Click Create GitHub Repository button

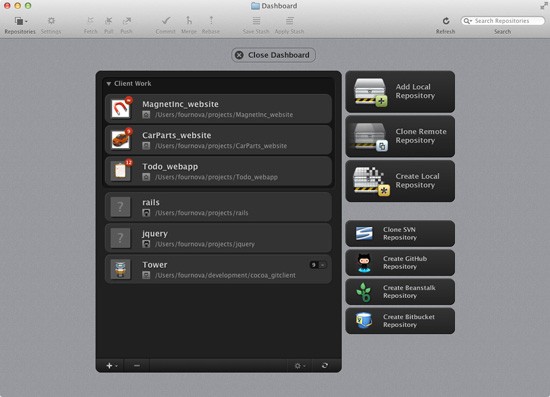(x=400, y=263)
